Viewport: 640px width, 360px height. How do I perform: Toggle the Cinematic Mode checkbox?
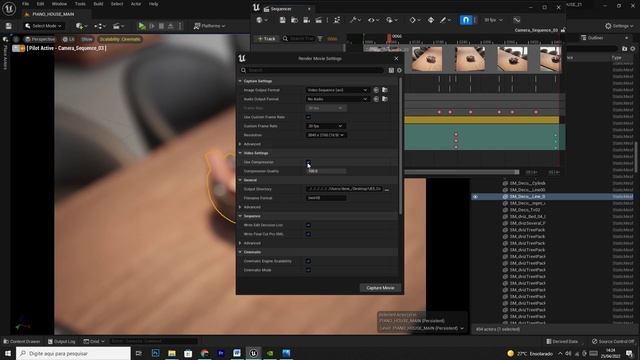(308, 270)
